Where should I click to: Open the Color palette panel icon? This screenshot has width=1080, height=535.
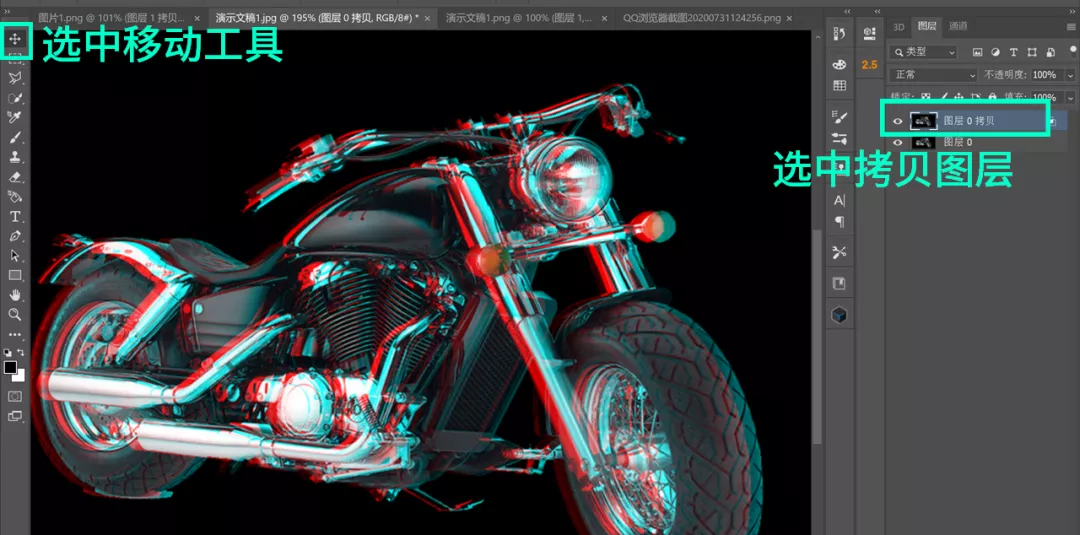point(839,65)
